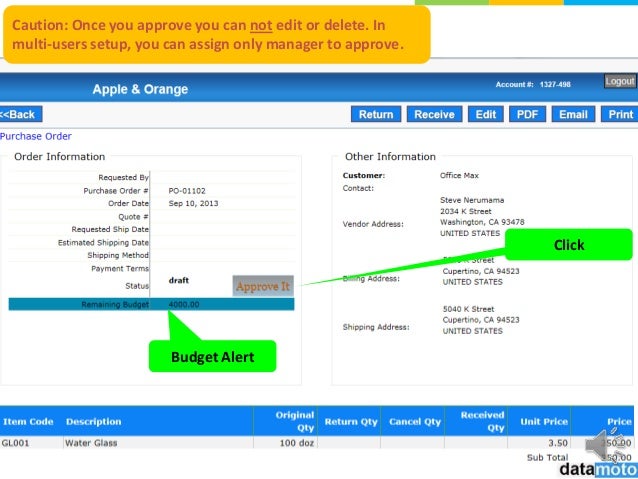Edit this purchase order
The image size is (638, 479).
tap(486, 114)
